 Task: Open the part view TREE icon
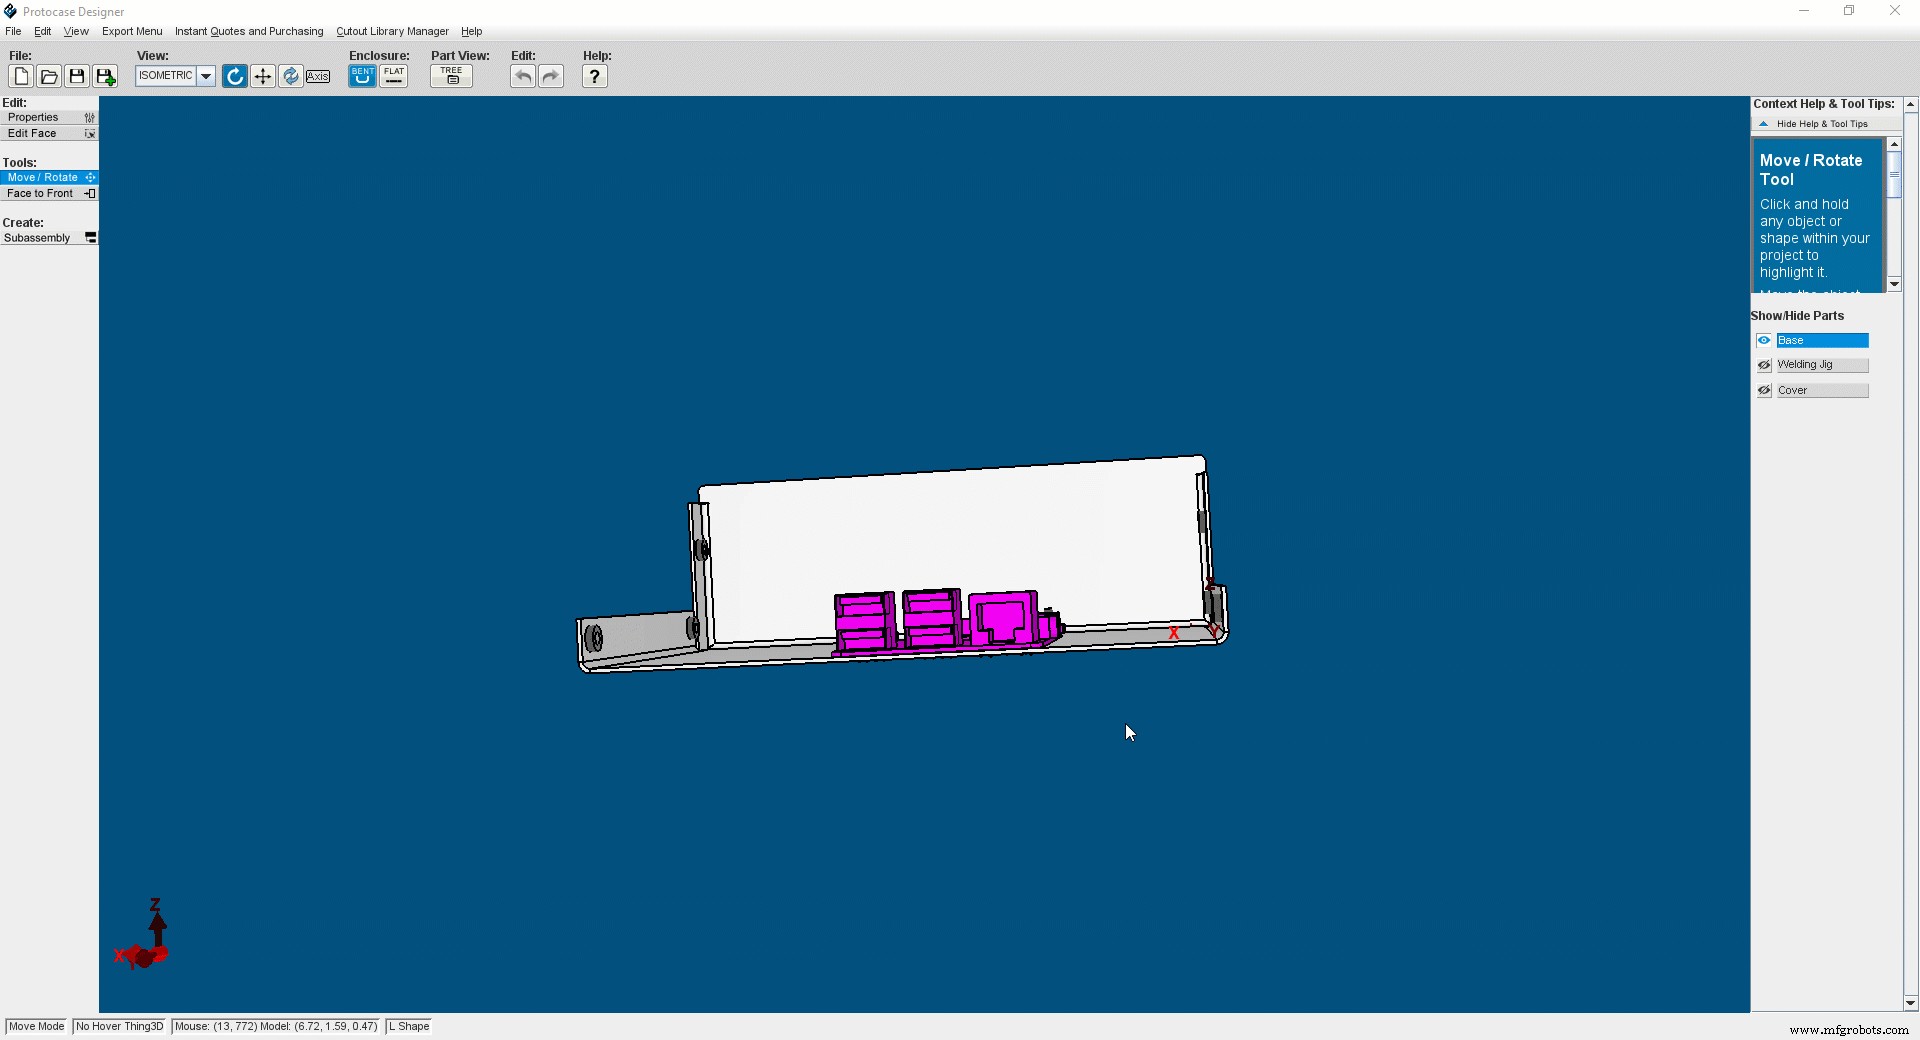(x=451, y=76)
